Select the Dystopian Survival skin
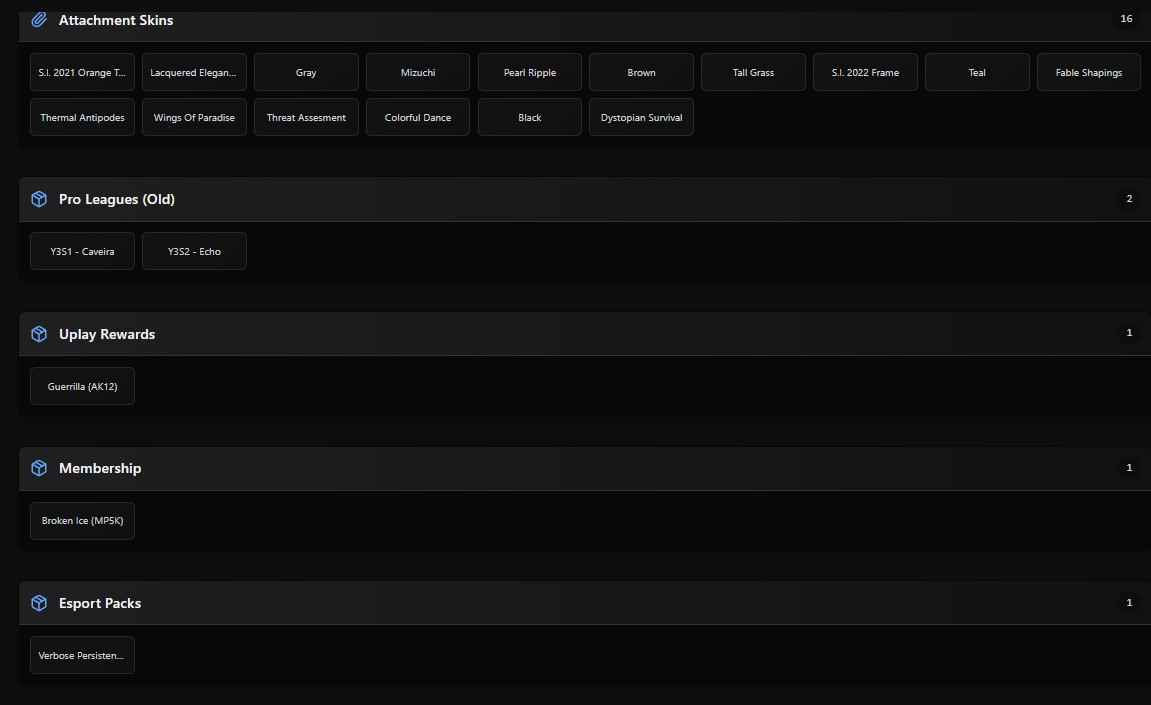Image resolution: width=1151 pixels, height=705 pixels. click(x=641, y=118)
